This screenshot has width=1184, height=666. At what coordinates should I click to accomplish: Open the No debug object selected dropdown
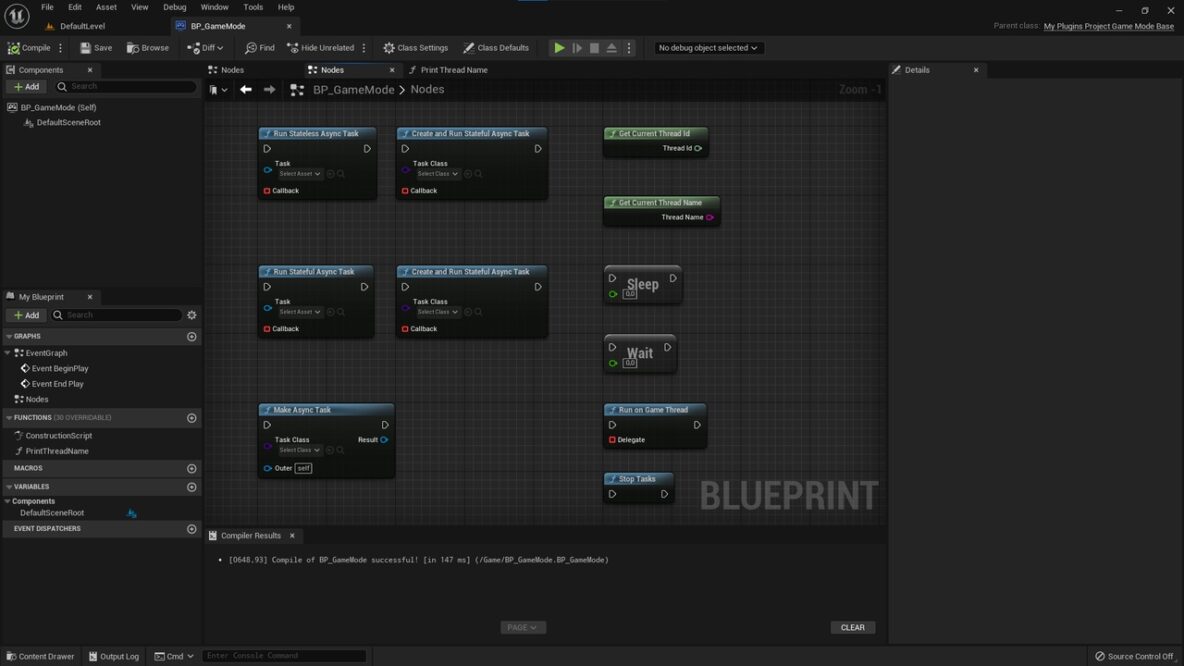point(708,47)
